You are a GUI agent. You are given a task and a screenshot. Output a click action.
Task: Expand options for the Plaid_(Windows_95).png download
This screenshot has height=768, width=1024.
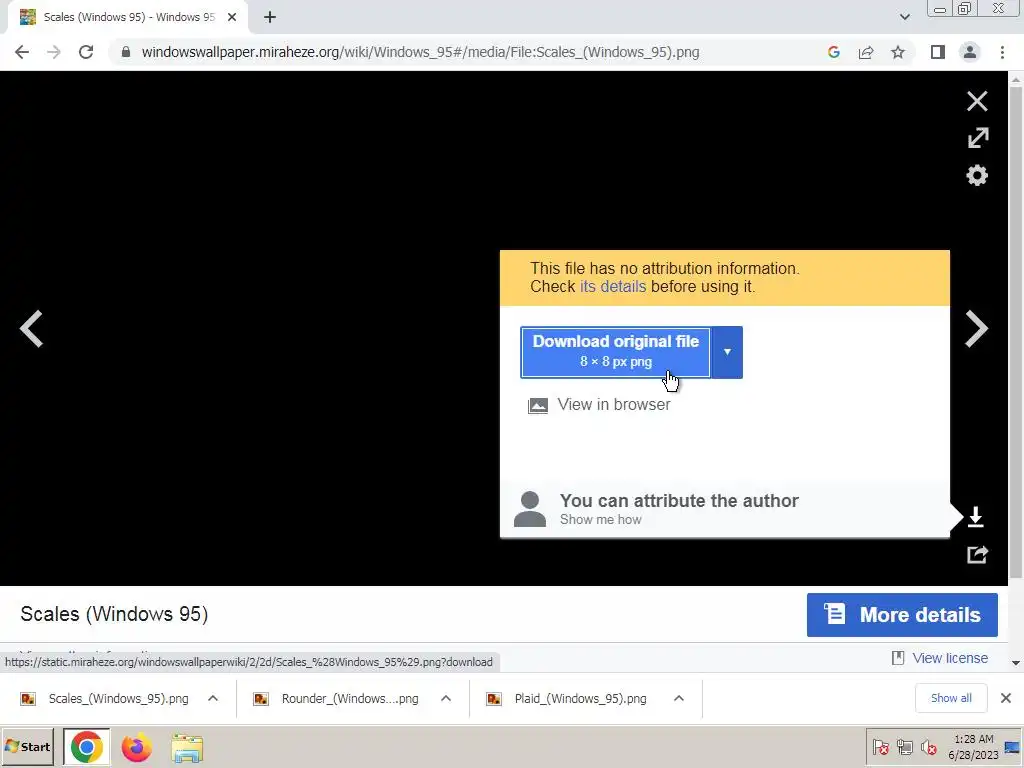click(679, 699)
